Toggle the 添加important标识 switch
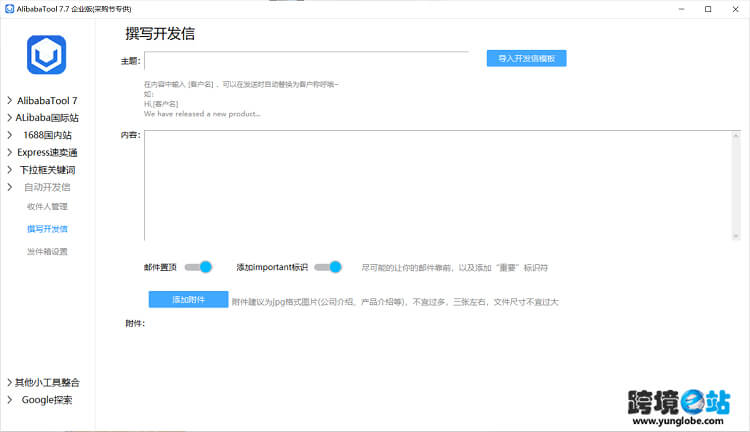The width and height of the screenshot is (750, 432). tap(328, 267)
